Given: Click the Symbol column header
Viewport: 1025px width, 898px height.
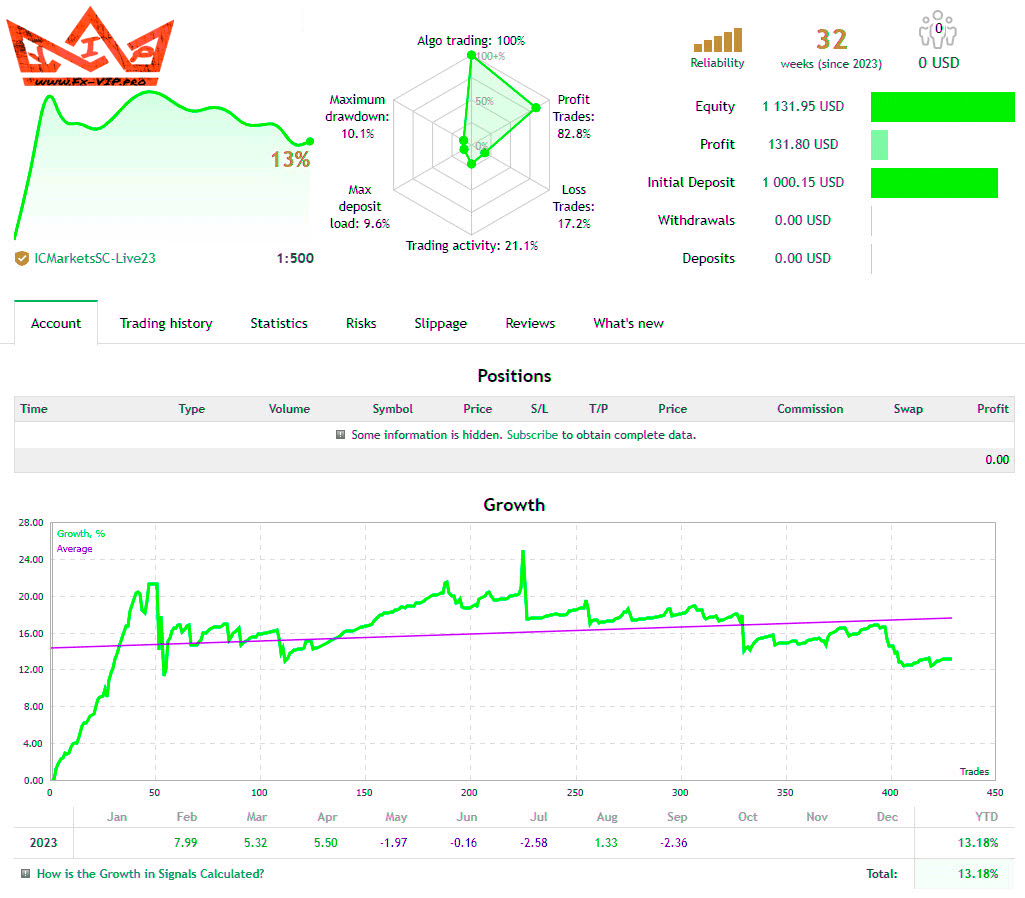Looking at the screenshot, I should coord(392,409).
